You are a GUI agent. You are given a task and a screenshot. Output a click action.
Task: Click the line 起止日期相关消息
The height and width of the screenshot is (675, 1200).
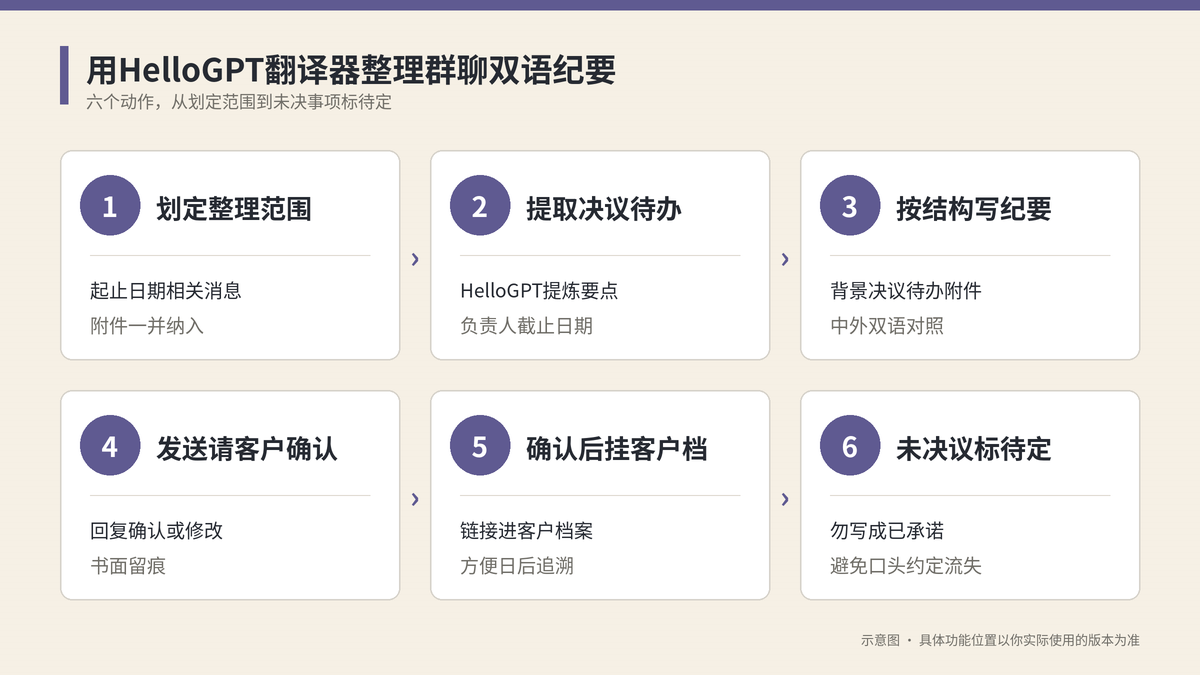[x=166, y=291]
